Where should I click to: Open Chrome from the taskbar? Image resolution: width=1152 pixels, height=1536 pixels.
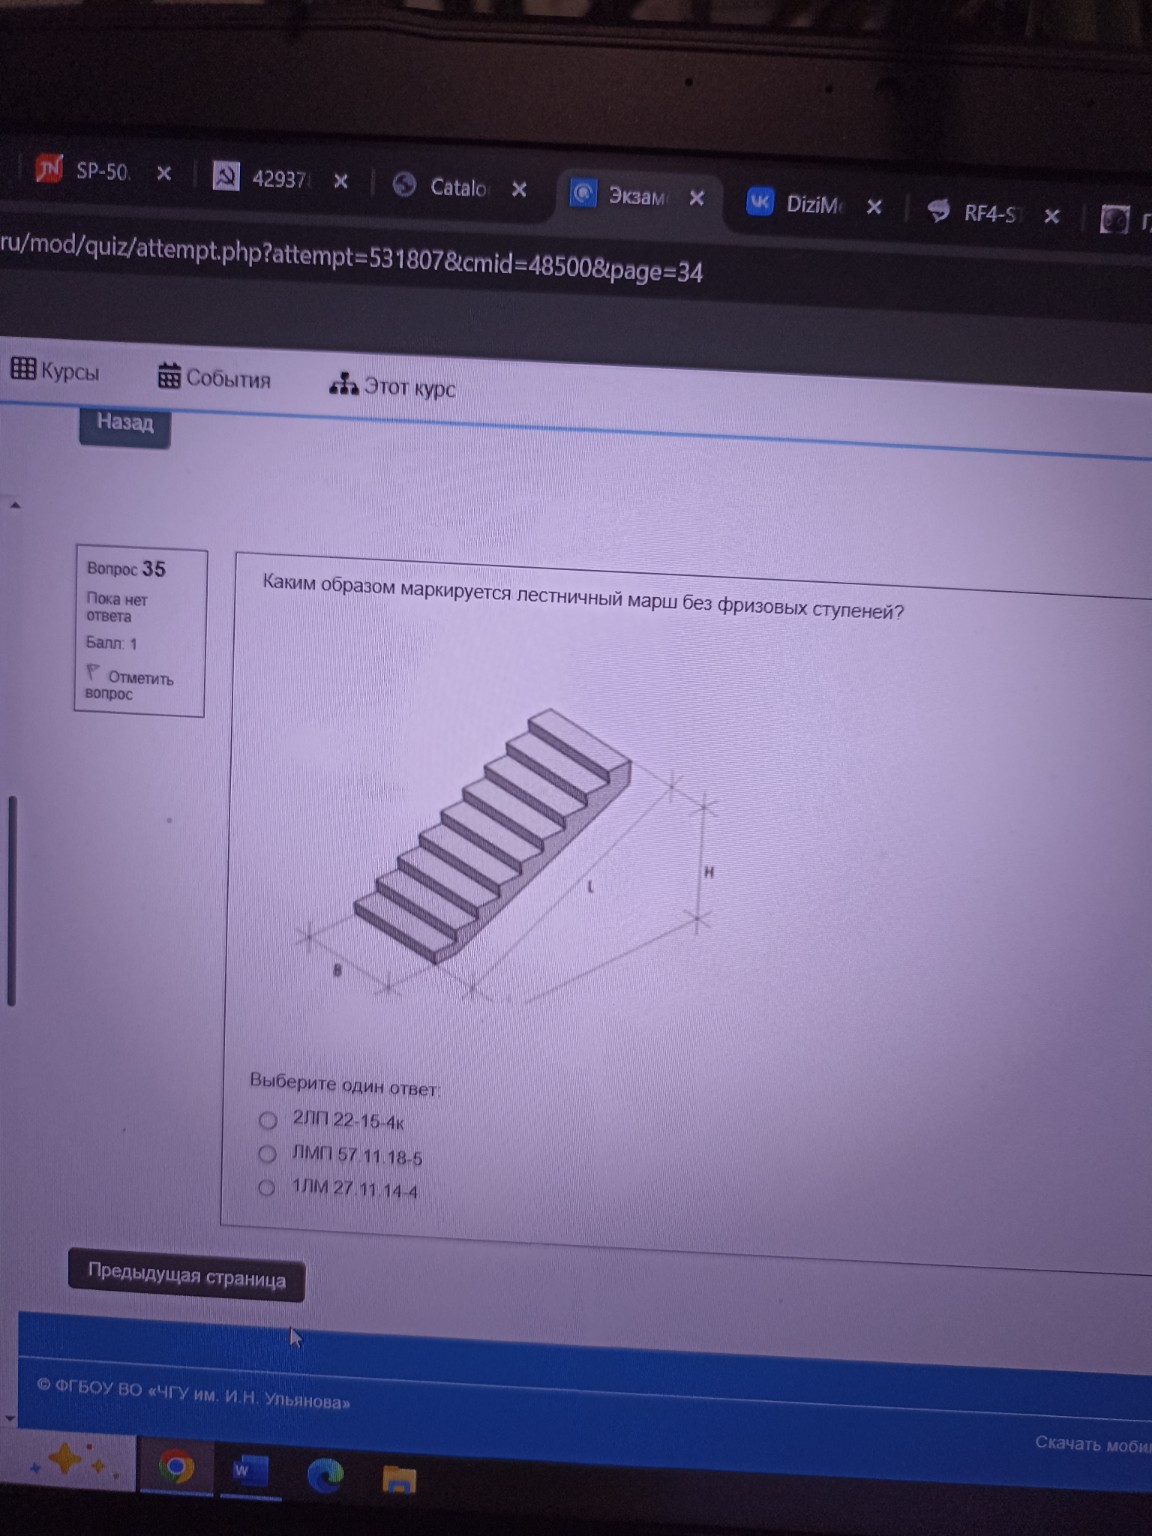pos(177,1467)
